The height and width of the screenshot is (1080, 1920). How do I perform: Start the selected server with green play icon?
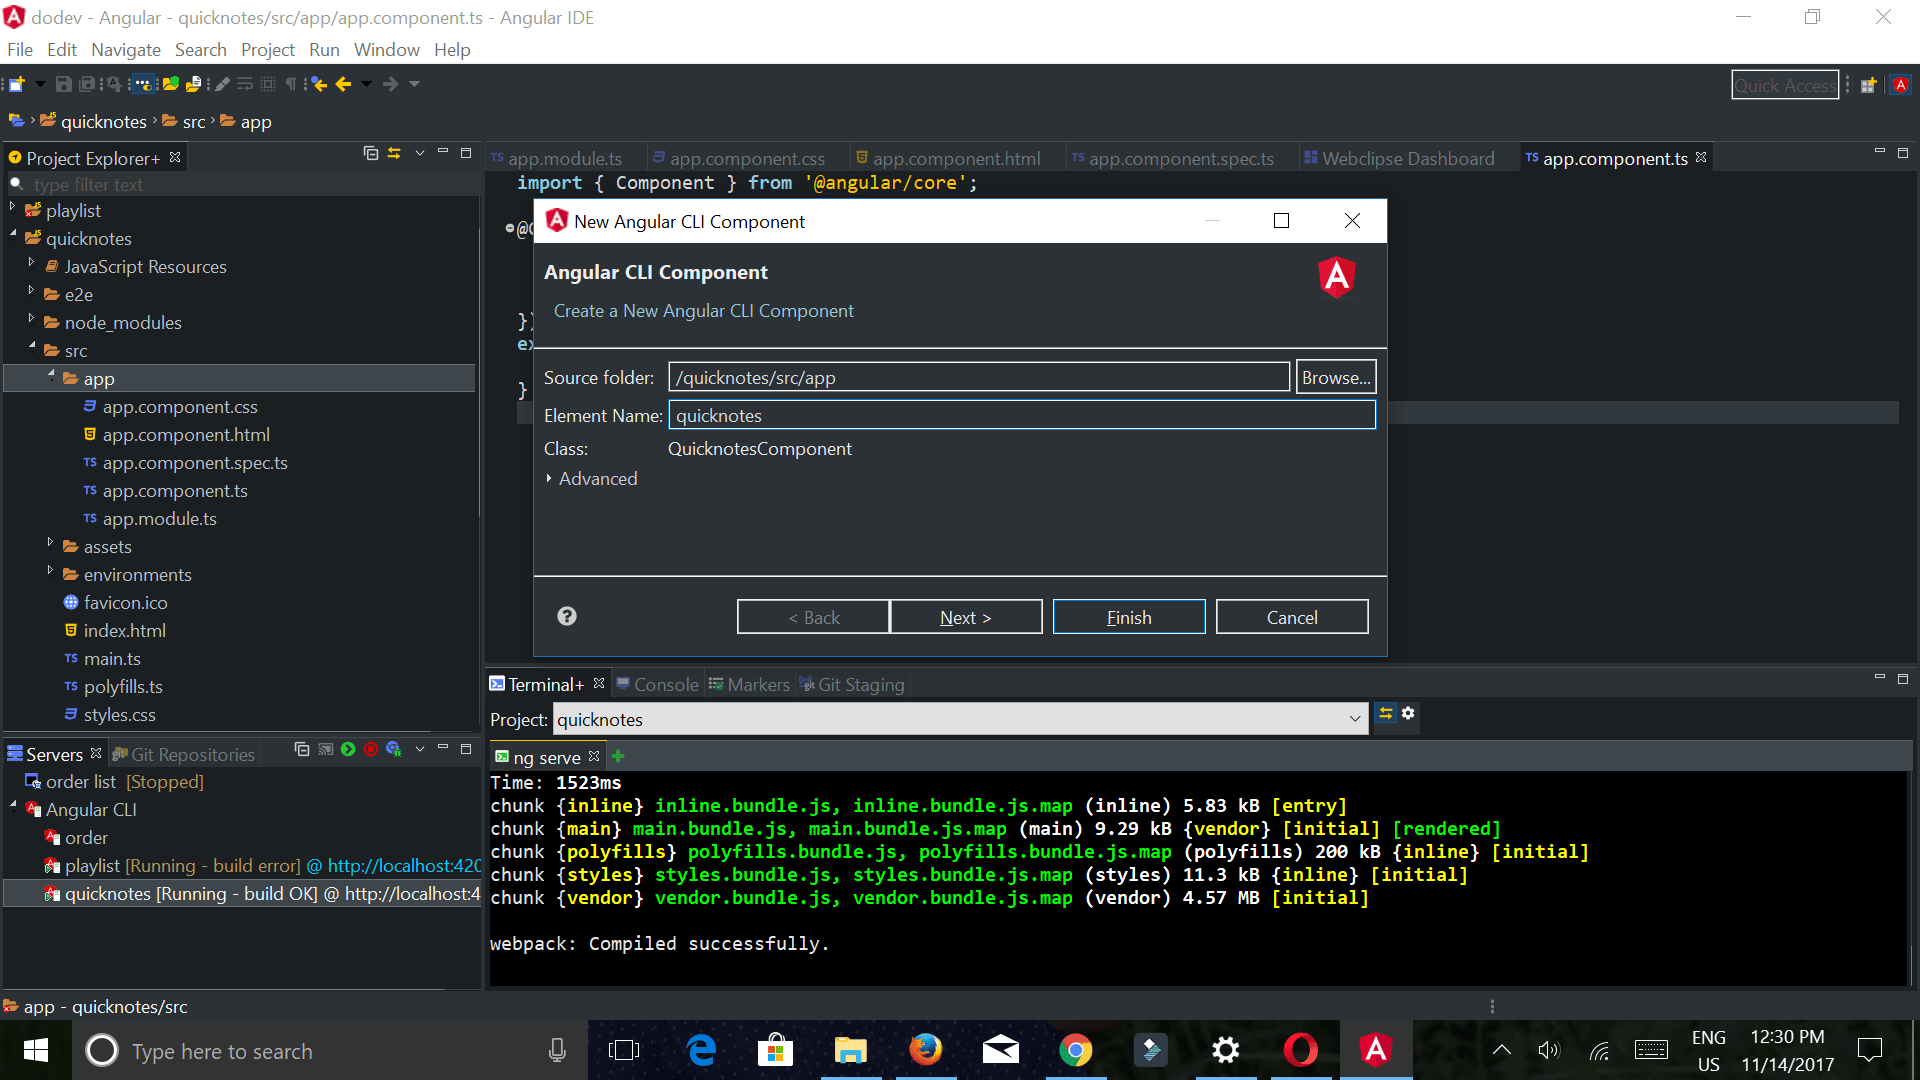(x=347, y=749)
